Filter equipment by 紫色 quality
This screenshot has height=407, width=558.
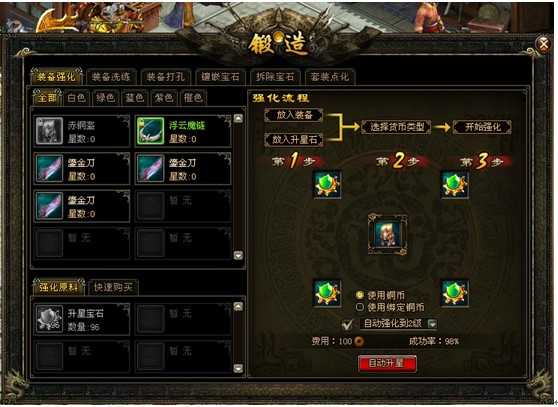pos(164,97)
